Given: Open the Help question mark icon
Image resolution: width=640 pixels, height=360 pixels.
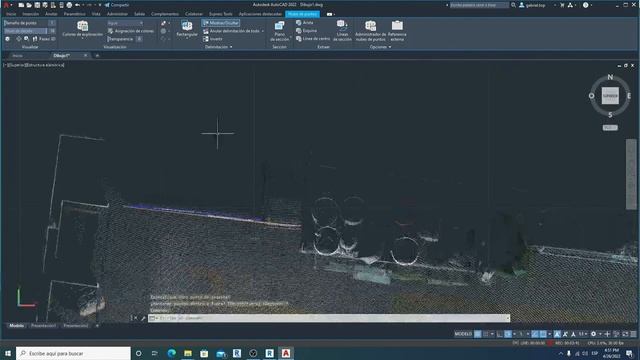Looking at the screenshot, I should click(585, 5).
